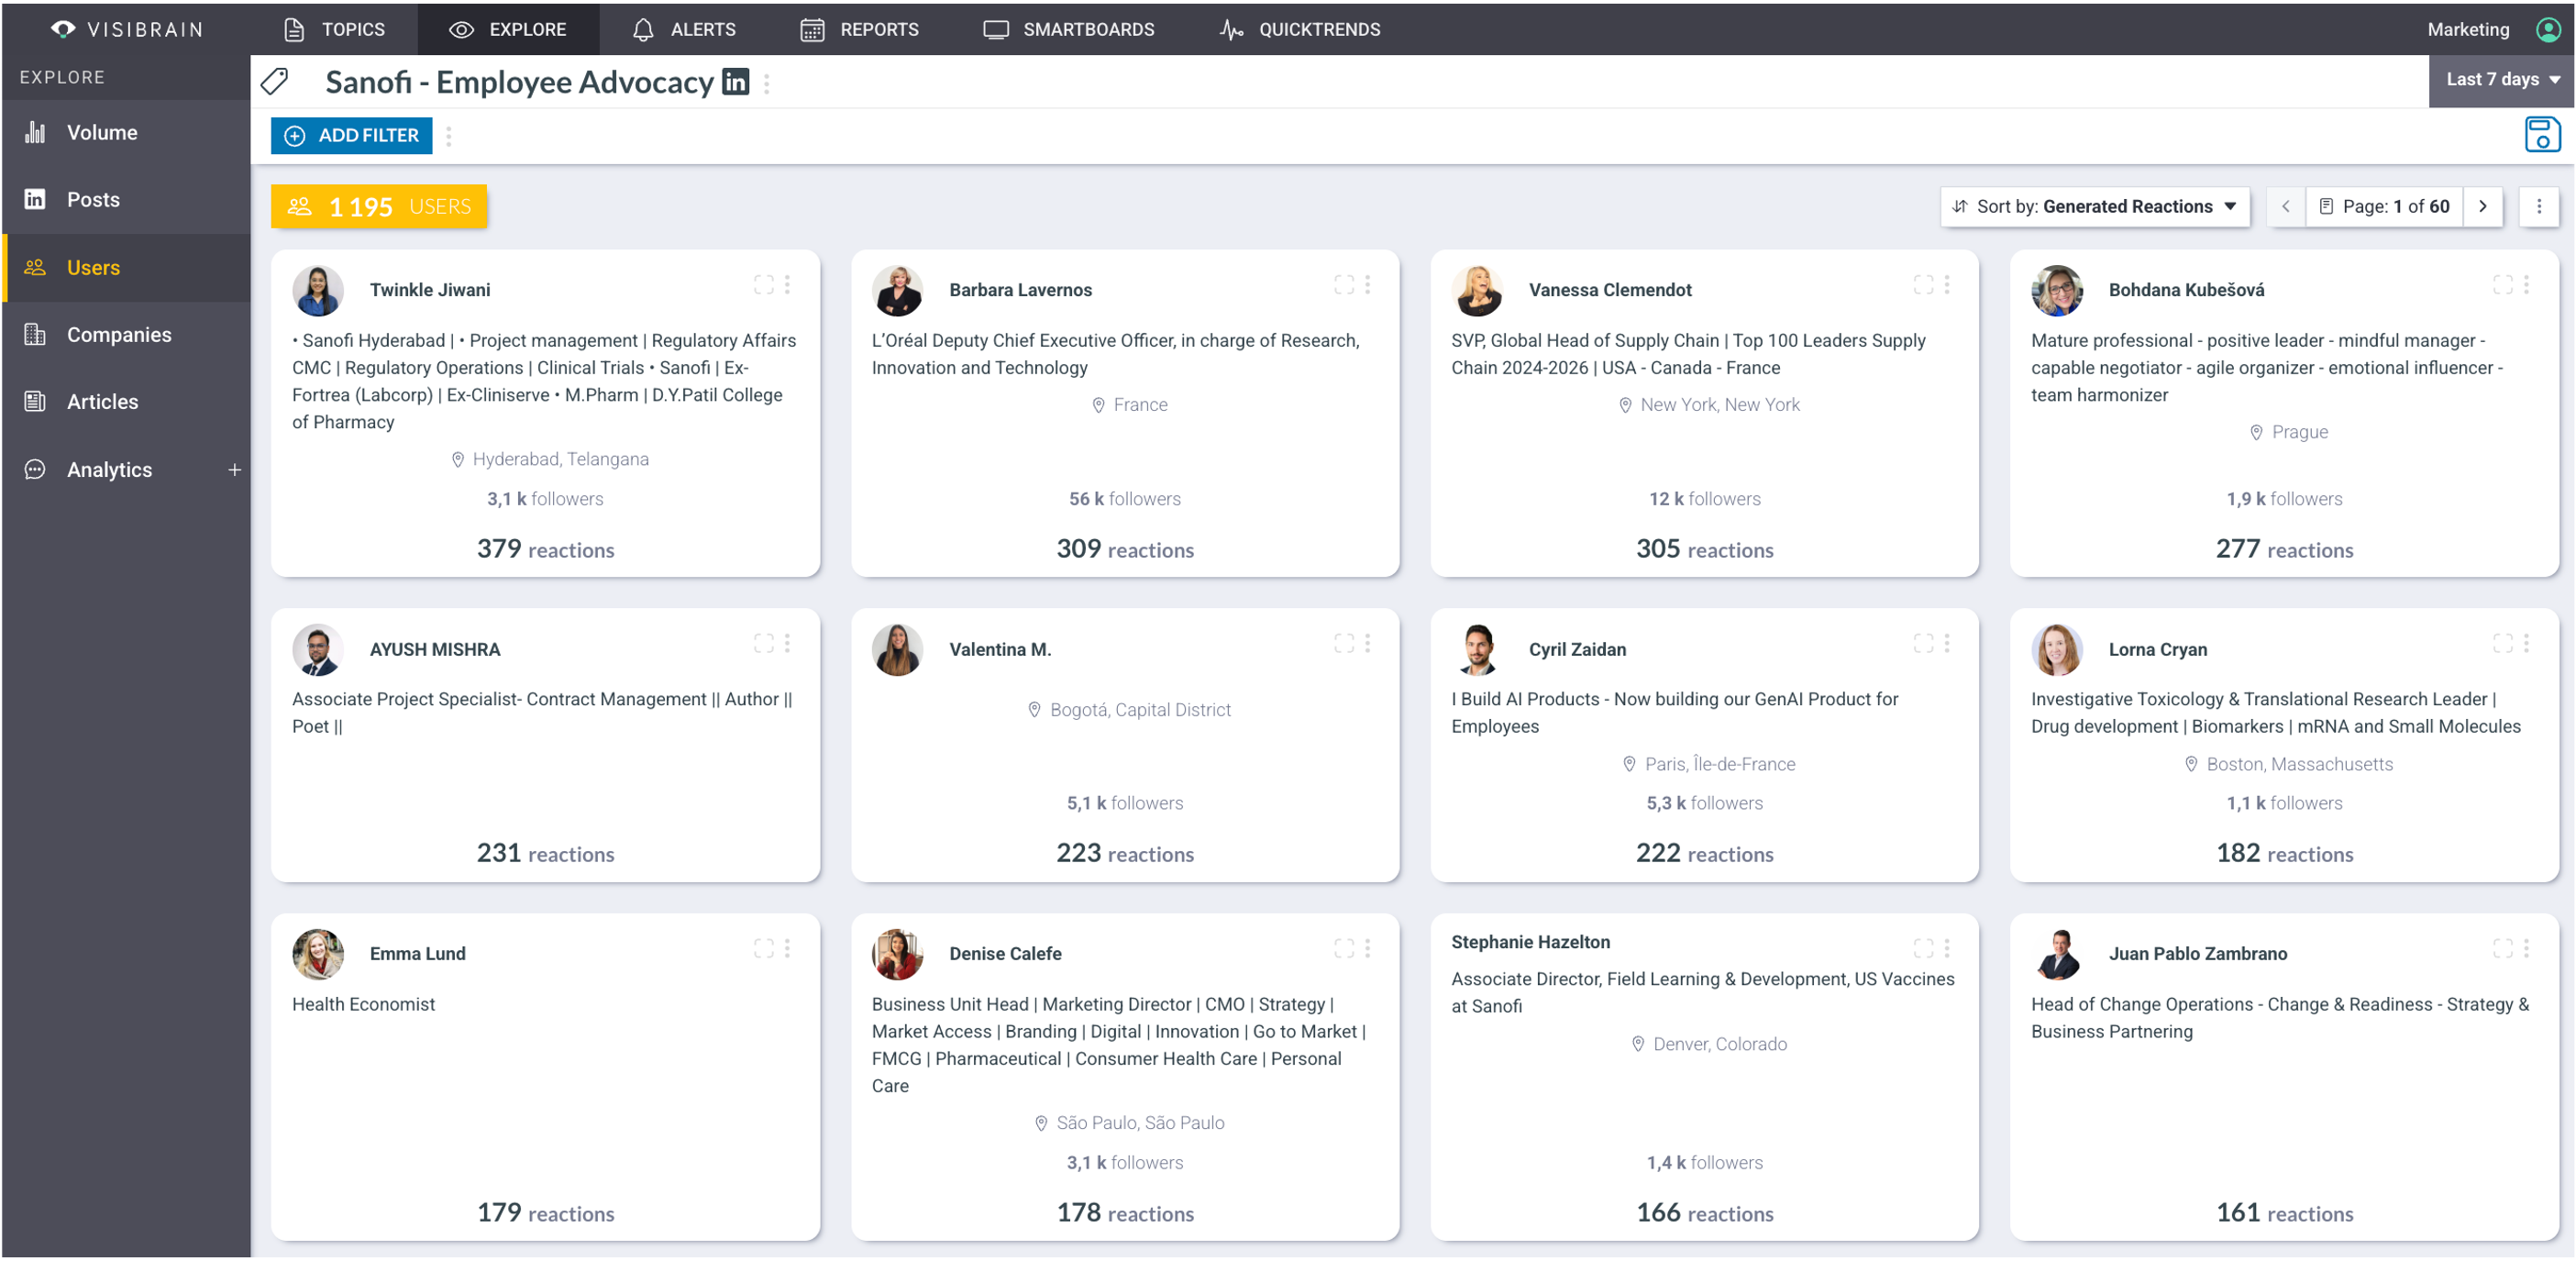Click the '277 reactions' count
The width and height of the screenshot is (2576, 1261).
[x=2284, y=549]
